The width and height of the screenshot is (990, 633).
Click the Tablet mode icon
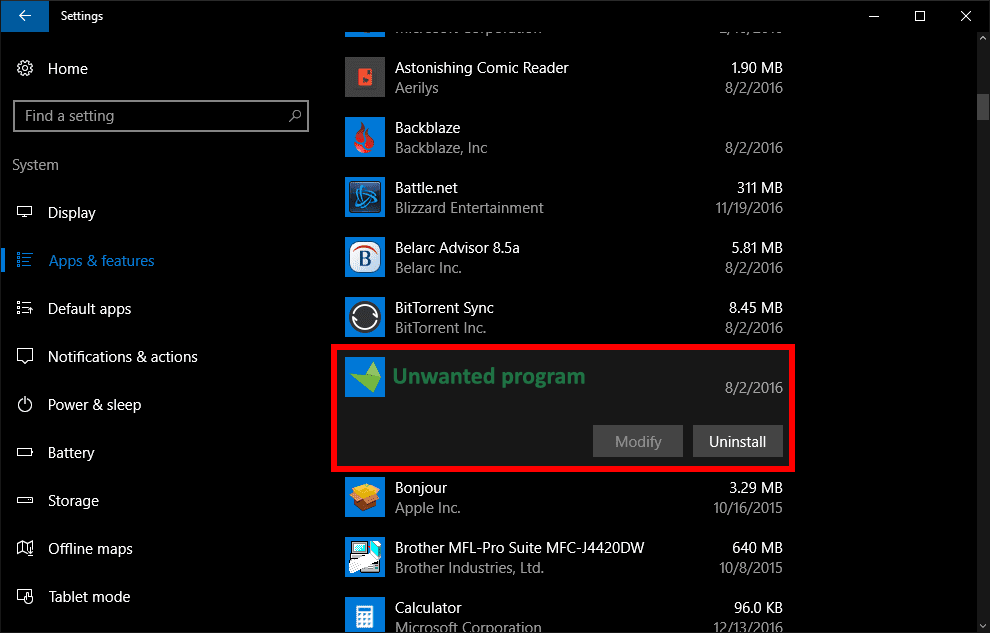coord(25,596)
